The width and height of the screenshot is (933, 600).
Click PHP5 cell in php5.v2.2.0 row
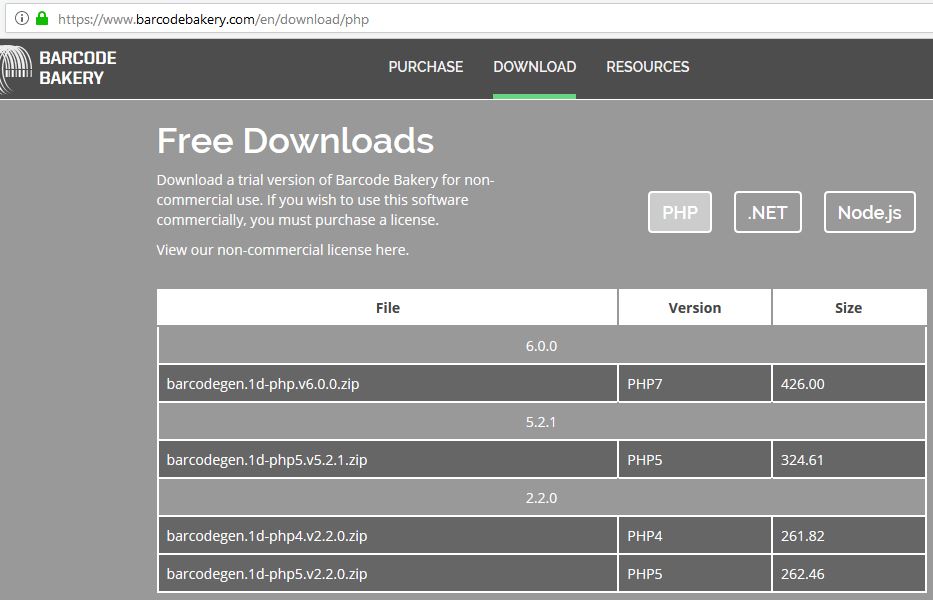694,574
